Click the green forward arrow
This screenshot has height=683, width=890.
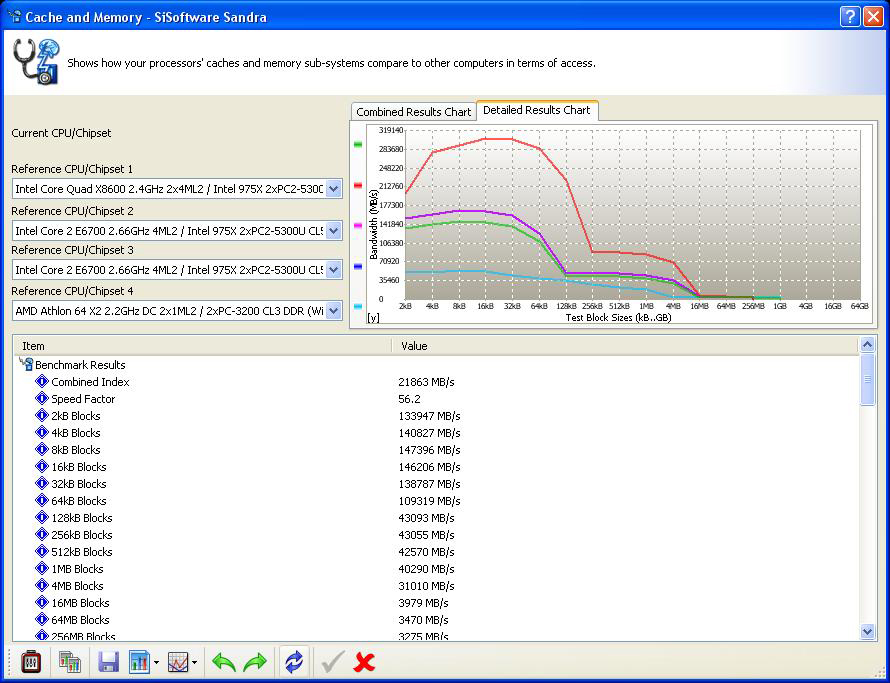[255, 662]
